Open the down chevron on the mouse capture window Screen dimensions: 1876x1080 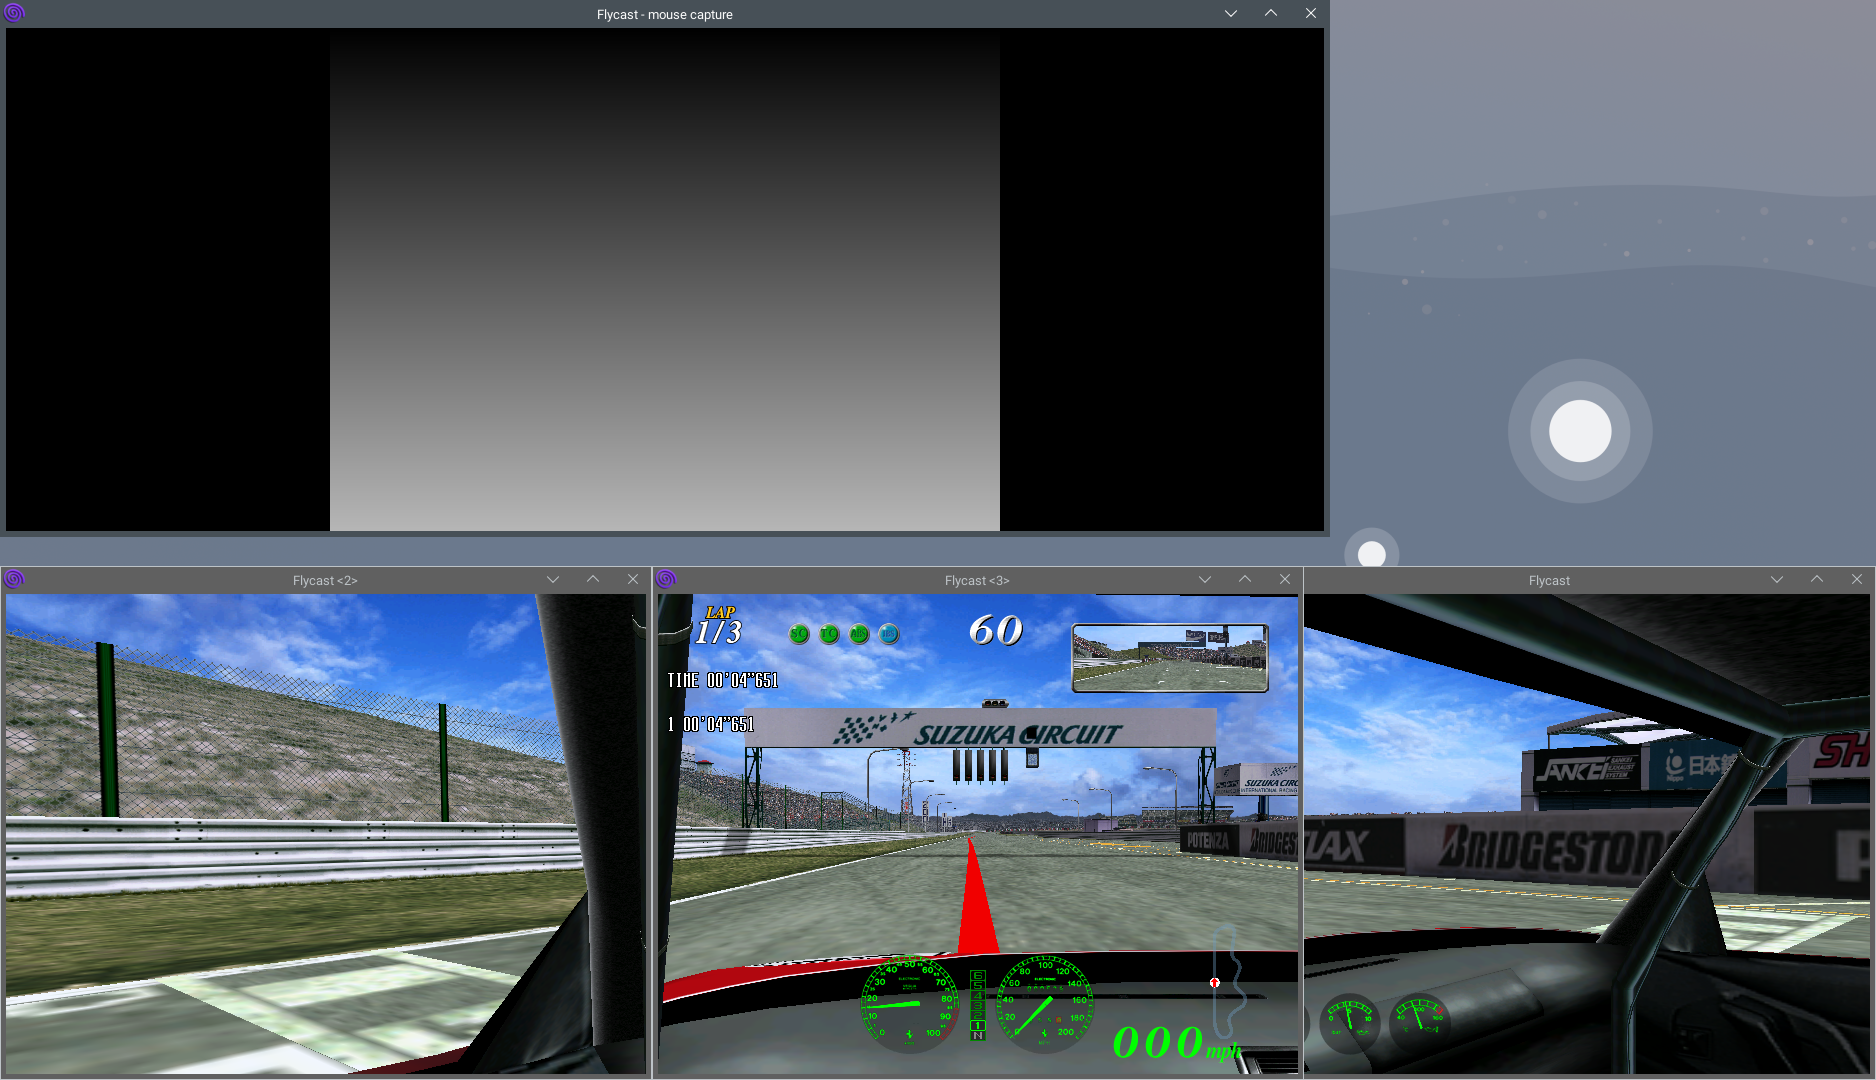pyautogui.click(x=1230, y=14)
